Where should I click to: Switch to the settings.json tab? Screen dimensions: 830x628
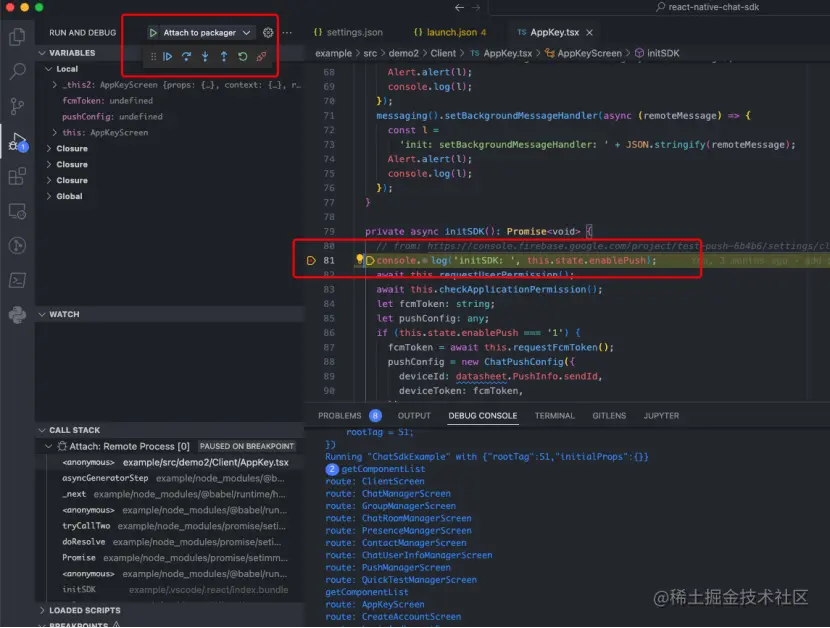348,33
